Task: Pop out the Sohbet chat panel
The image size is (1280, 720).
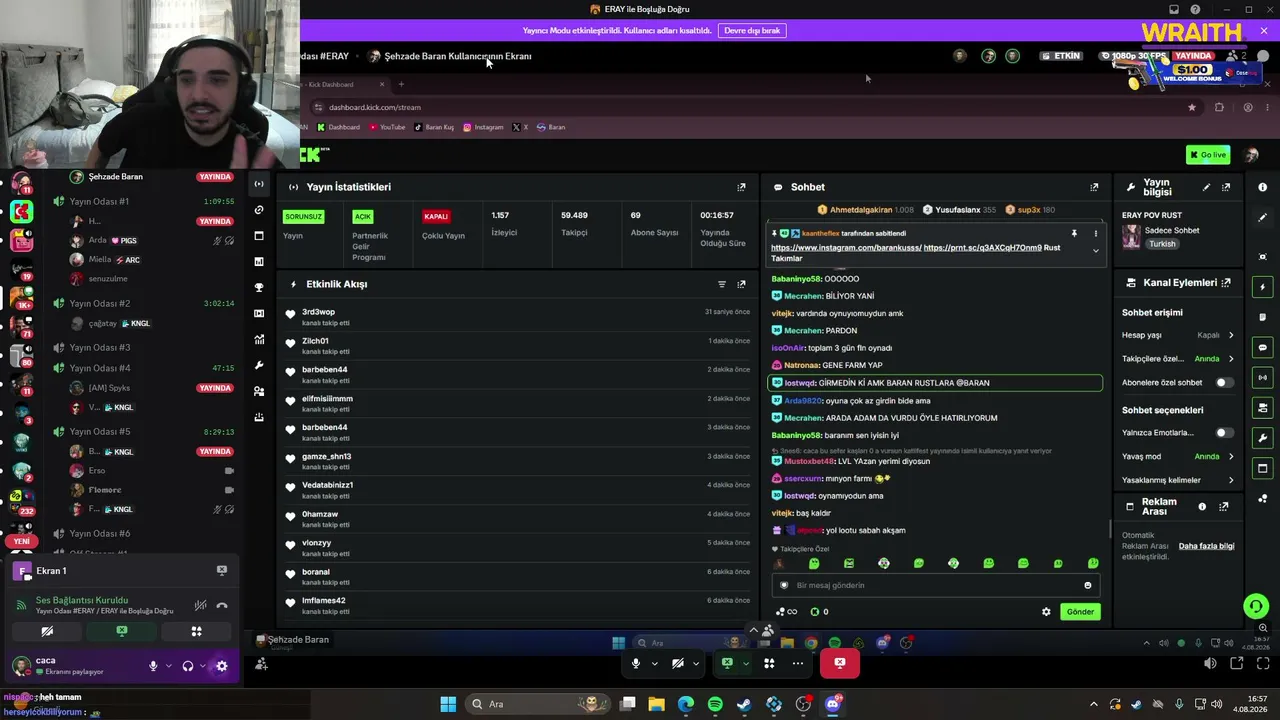Action: [x=1094, y=187]
